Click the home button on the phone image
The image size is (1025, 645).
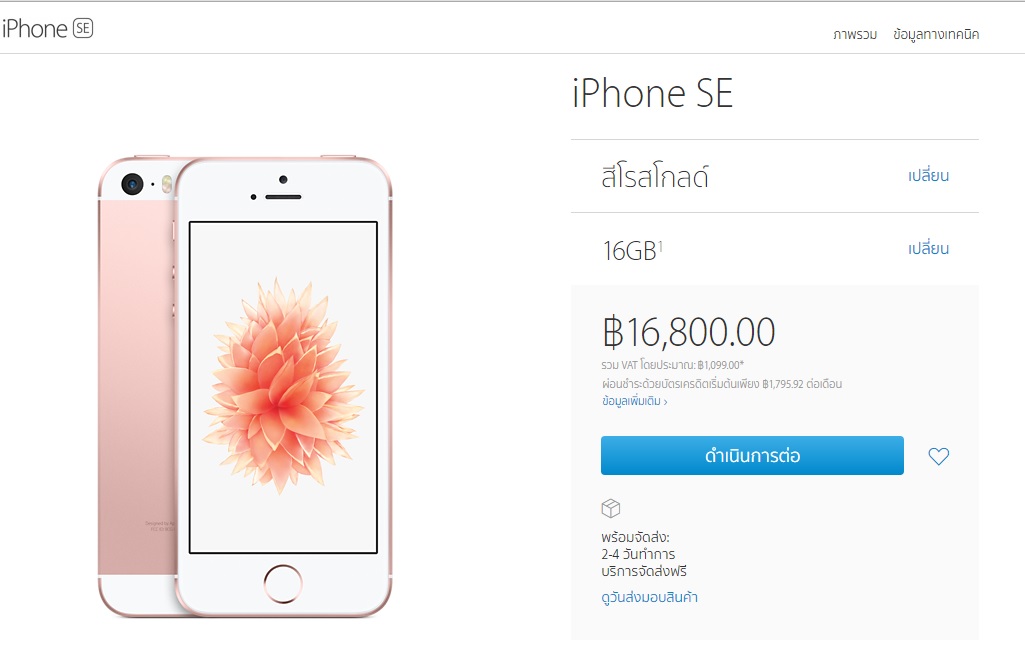click(283, 584)
